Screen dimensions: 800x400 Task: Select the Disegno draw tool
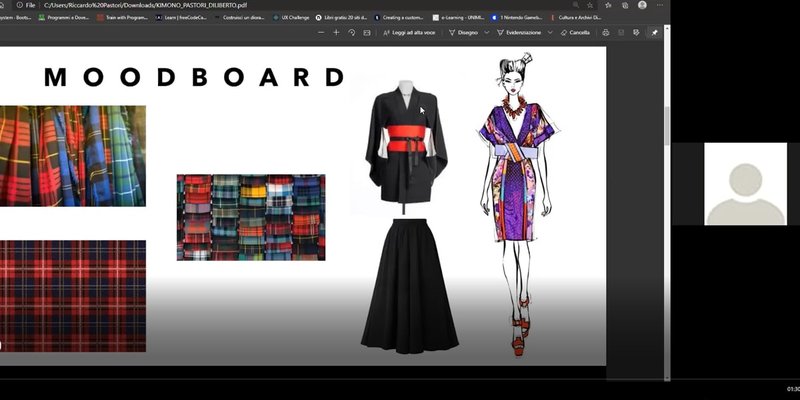click(x=463, y=32)
